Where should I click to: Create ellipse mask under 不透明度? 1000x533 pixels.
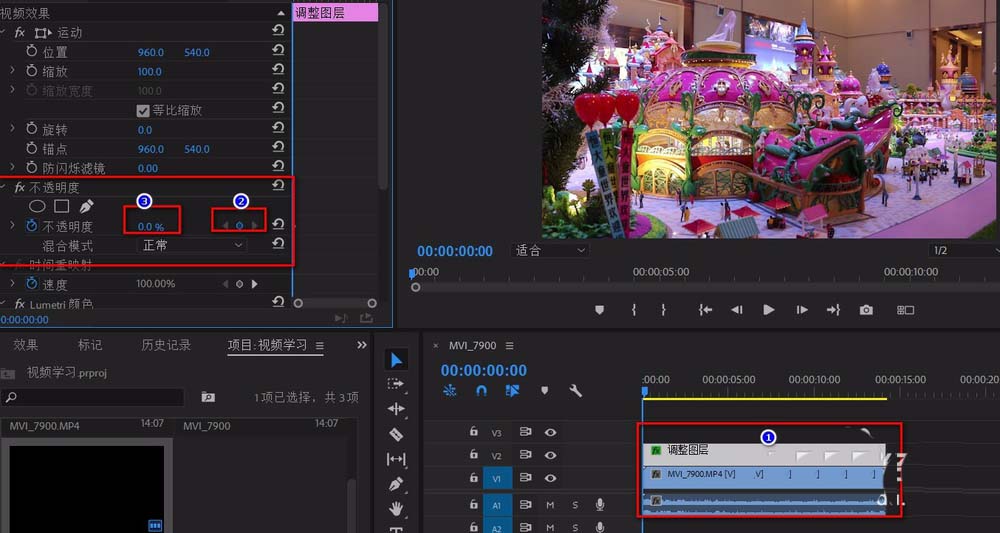click(38, 206)
